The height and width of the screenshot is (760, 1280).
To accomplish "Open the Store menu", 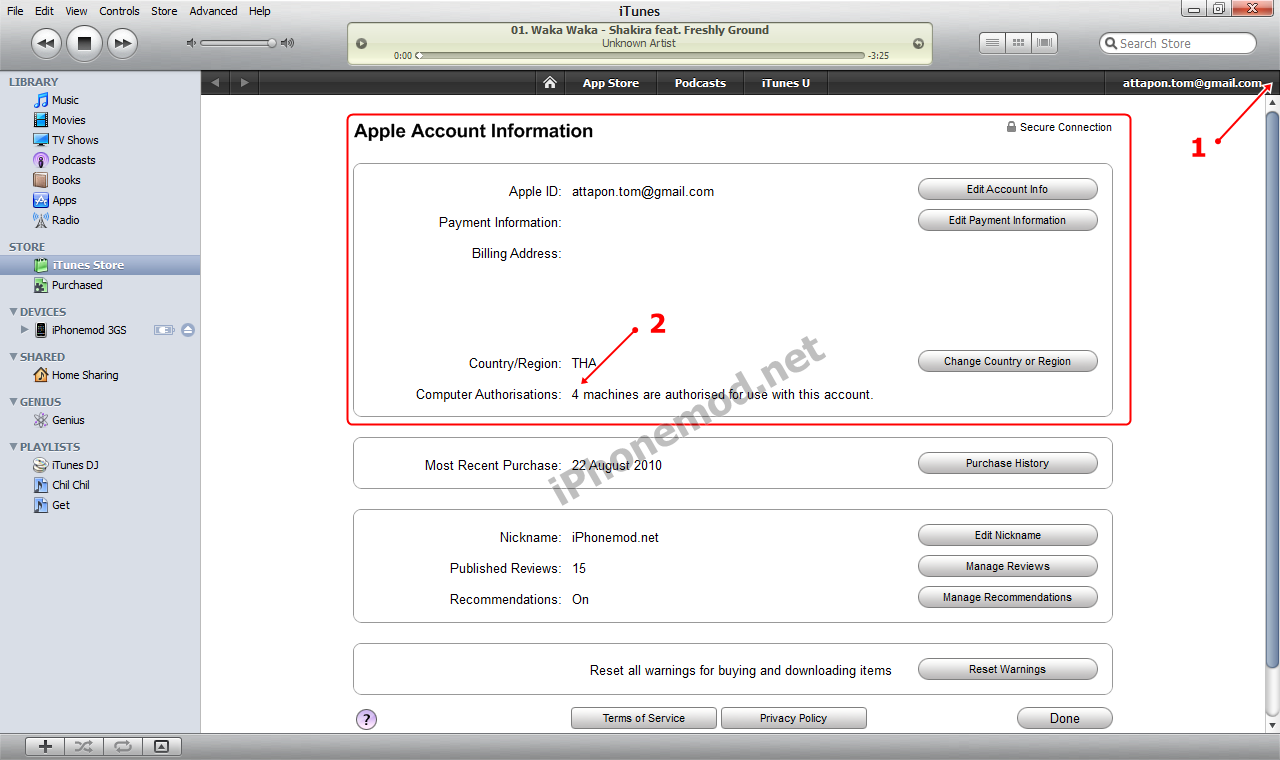I will pos(164,11).
